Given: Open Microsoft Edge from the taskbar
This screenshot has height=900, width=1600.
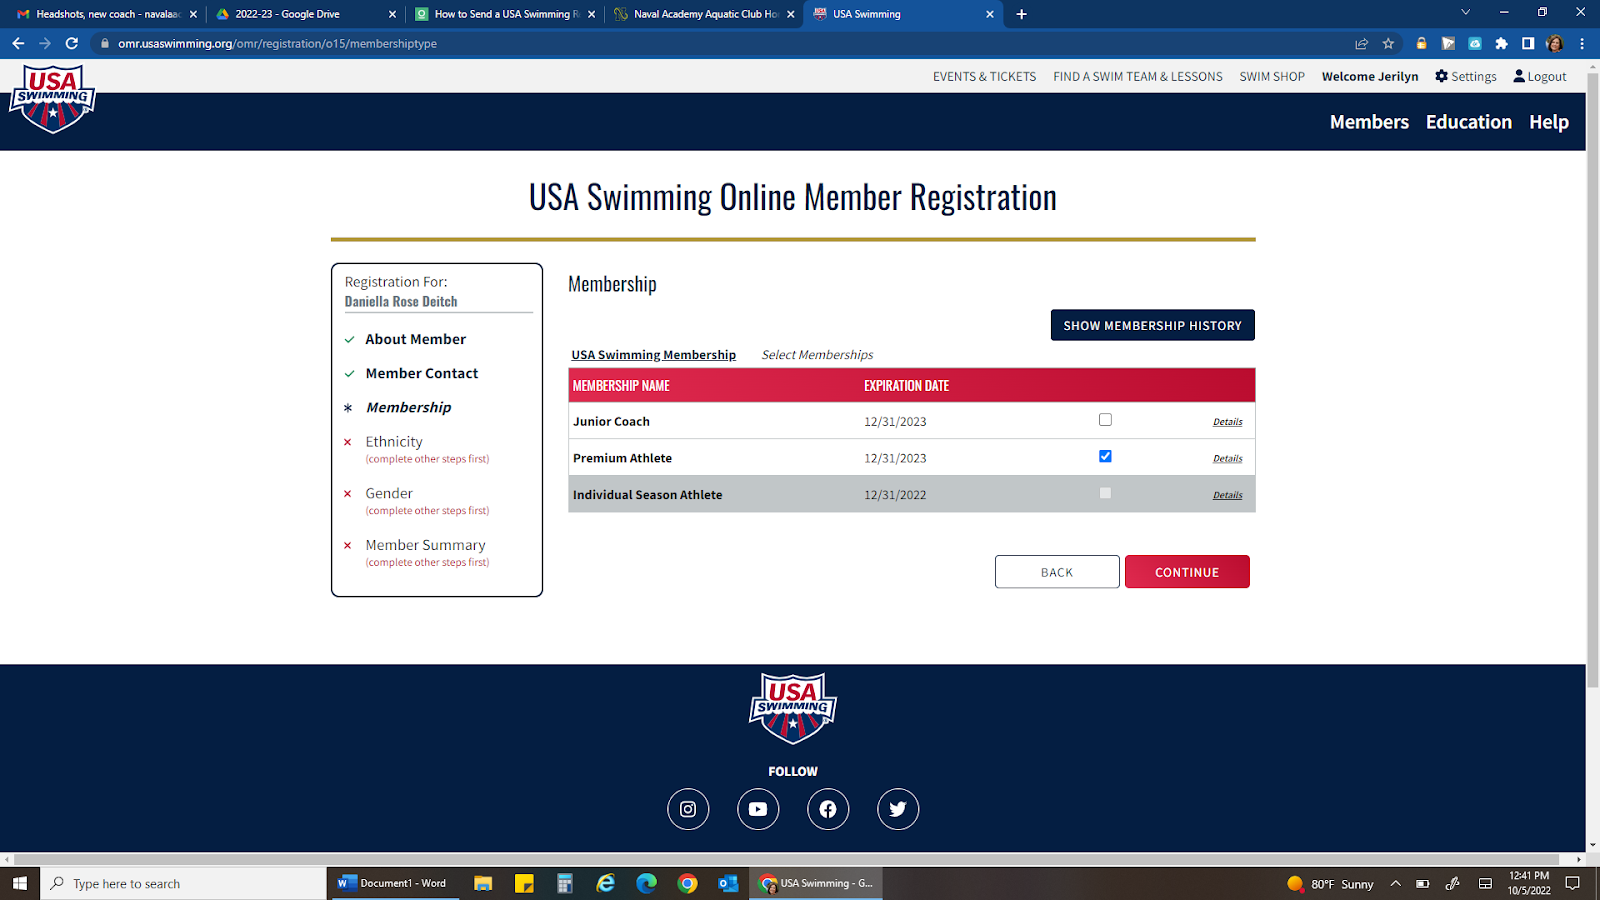Looking at the screenshot, I should (647, 883).
